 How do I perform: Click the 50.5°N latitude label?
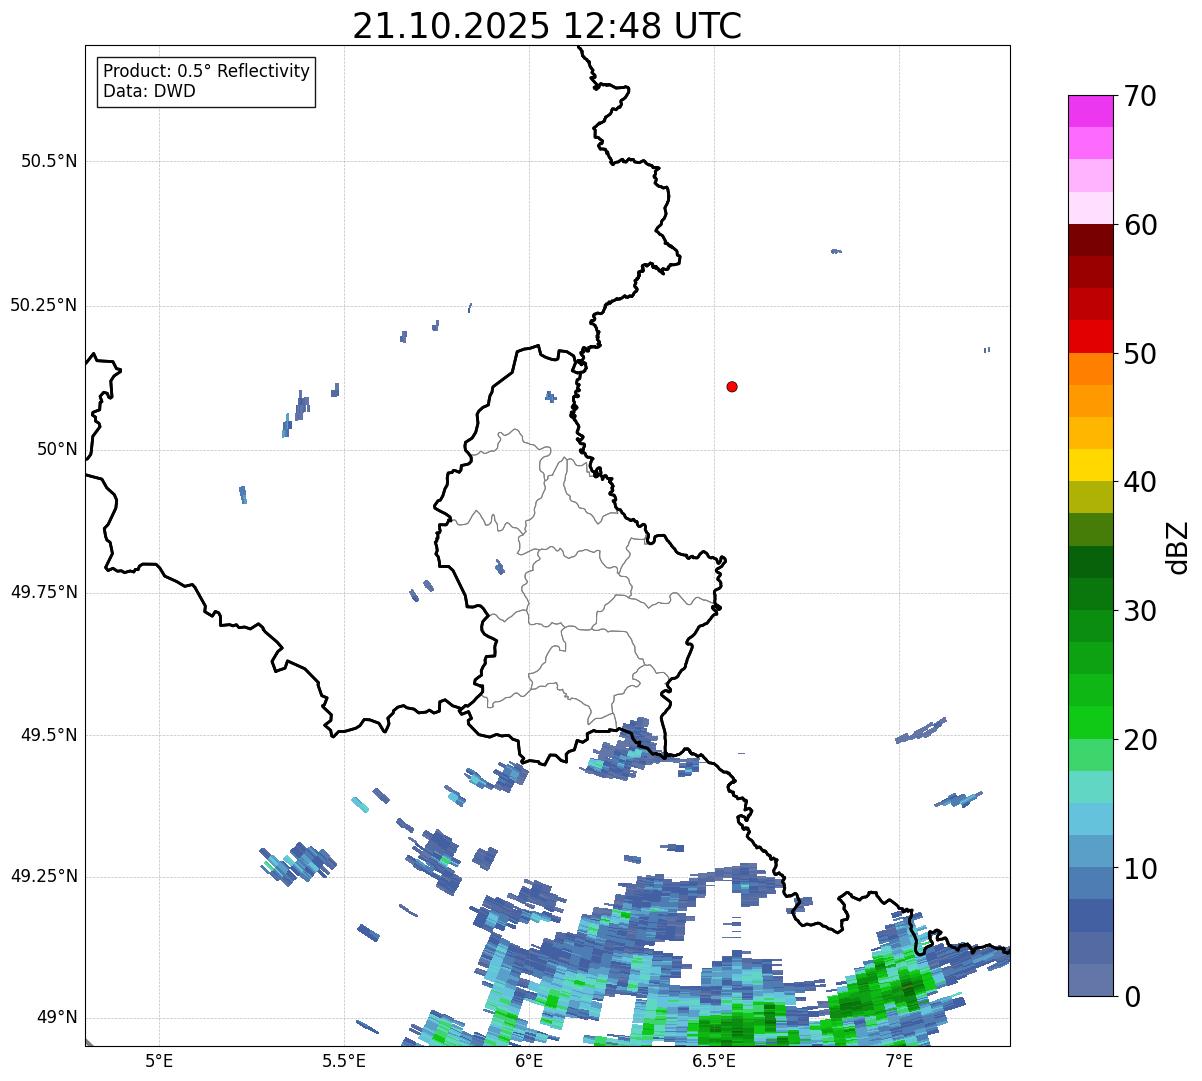point(49,161)
